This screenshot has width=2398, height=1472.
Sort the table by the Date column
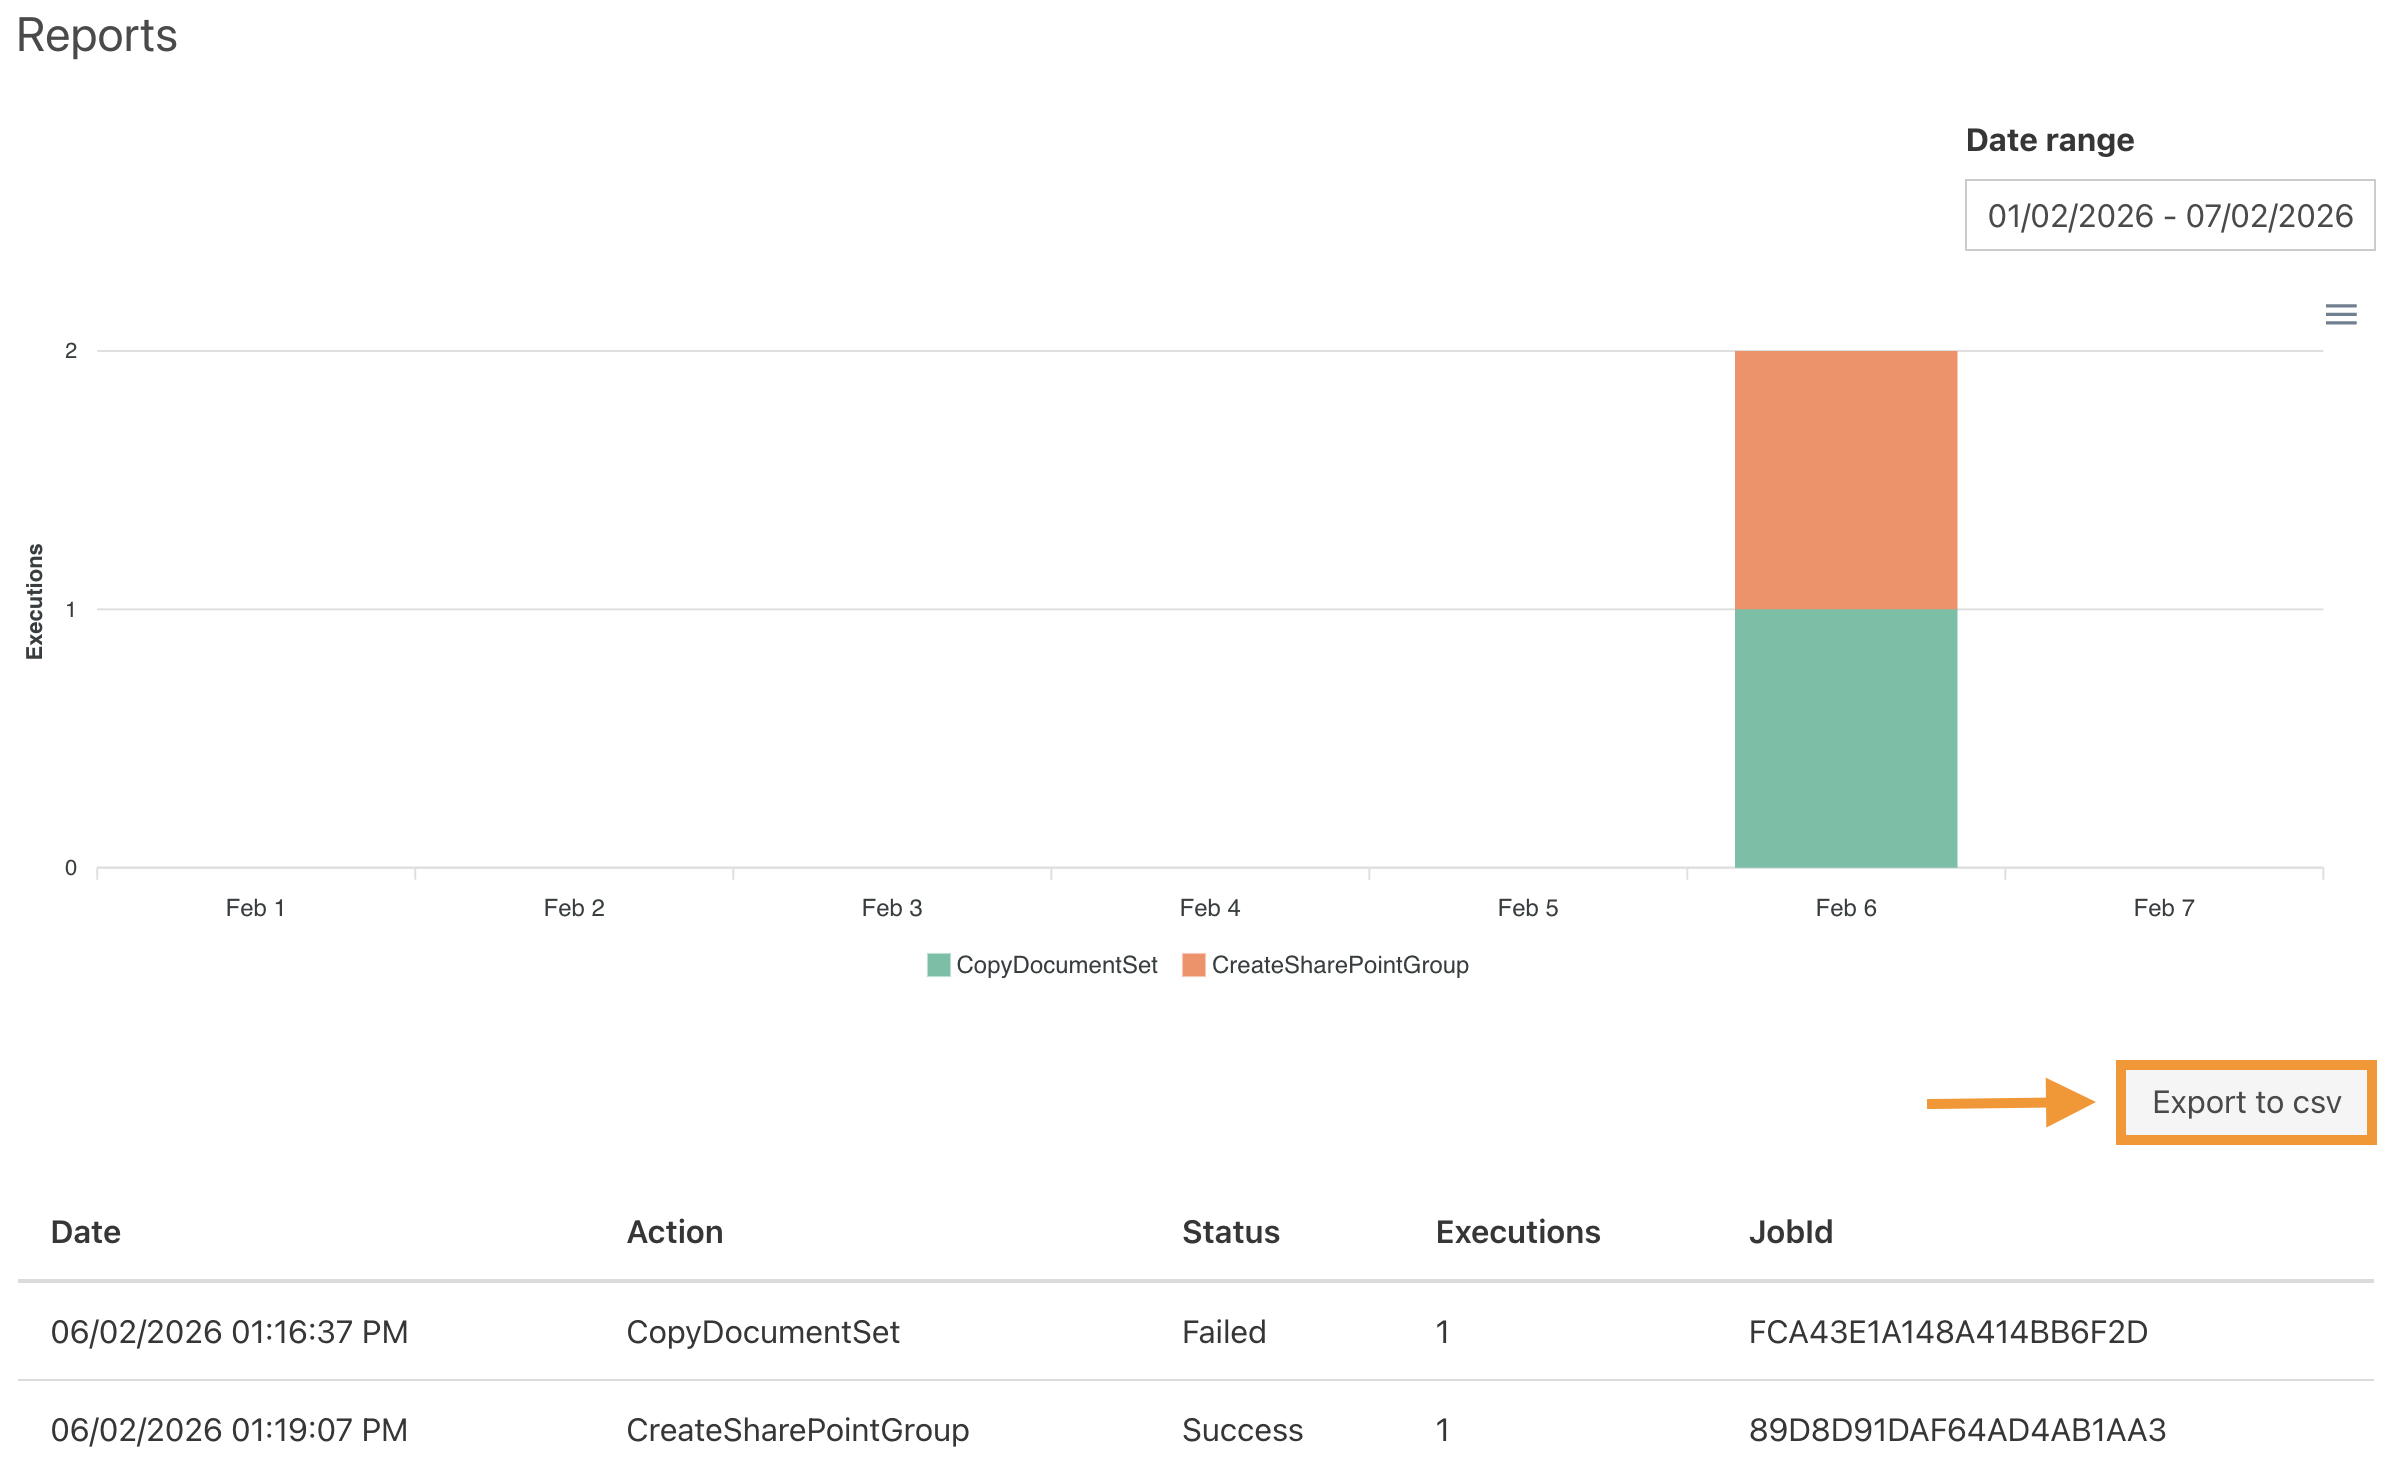(x=85, y=1231)
